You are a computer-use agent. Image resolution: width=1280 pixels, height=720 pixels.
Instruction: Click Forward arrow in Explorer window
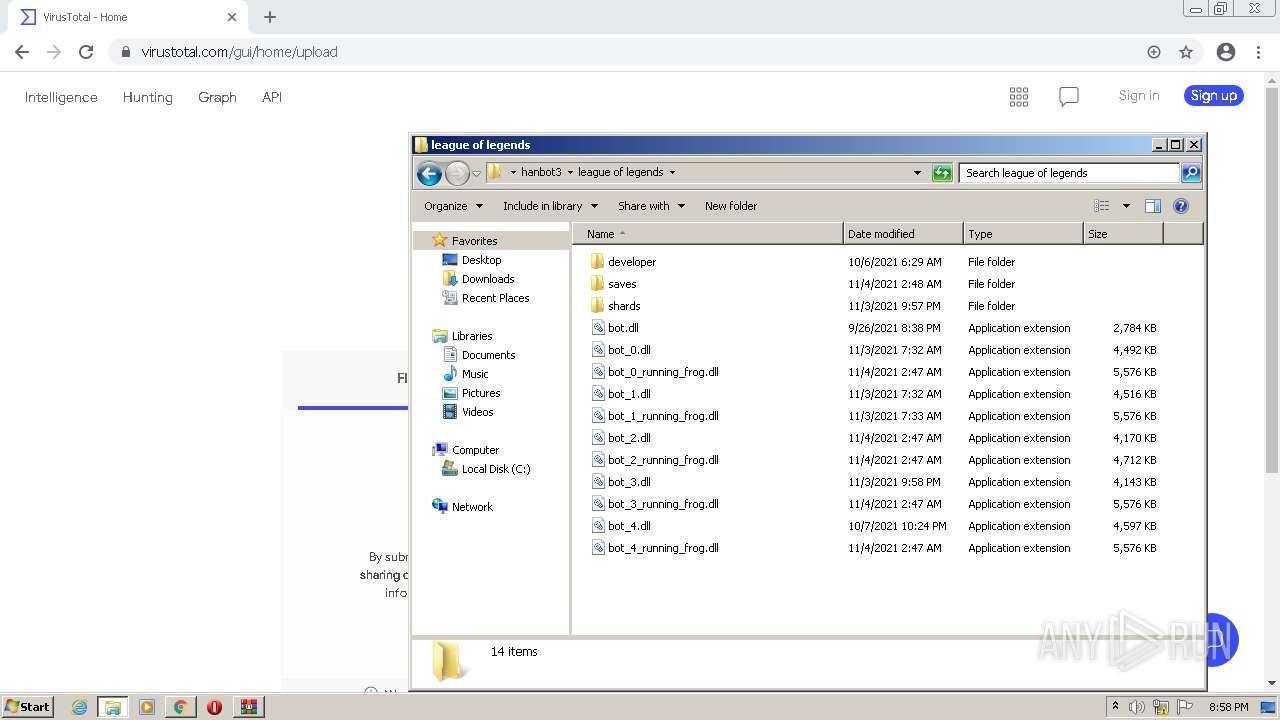click(457, 173)
